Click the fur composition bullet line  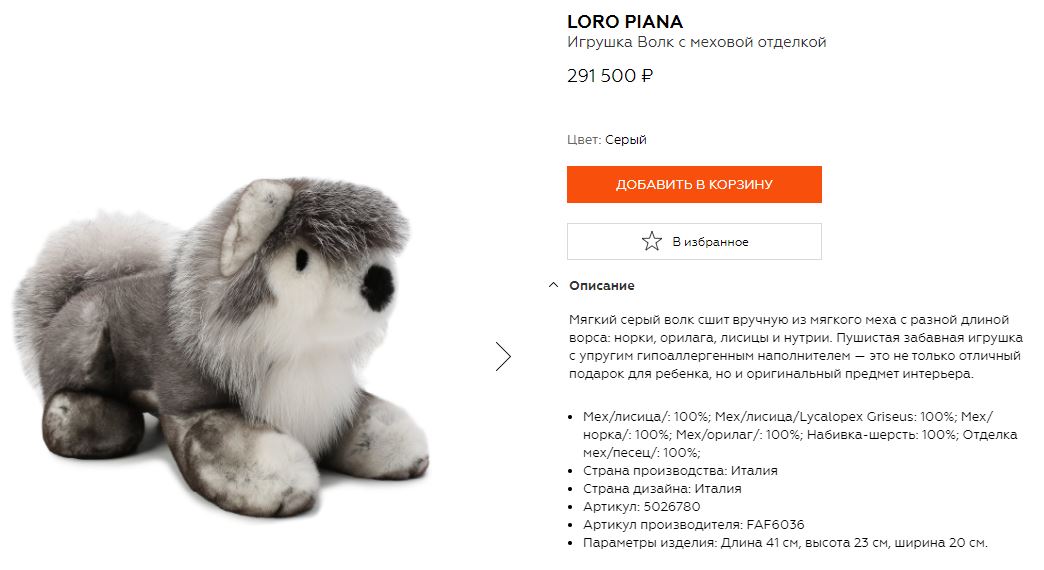[800, 434]
